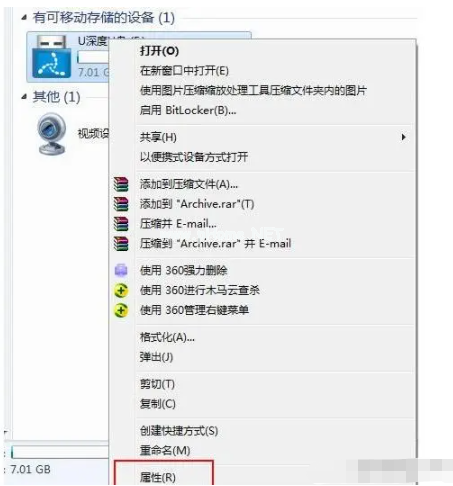Click WinRAR icon beside 压缩并 E-mail
The width and height of the screenshot is (453, 486).
121,224
